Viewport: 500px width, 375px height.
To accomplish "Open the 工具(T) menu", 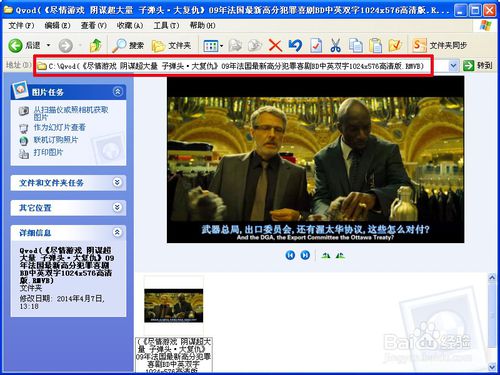I will pyautogui.click(x=166, y=25).
